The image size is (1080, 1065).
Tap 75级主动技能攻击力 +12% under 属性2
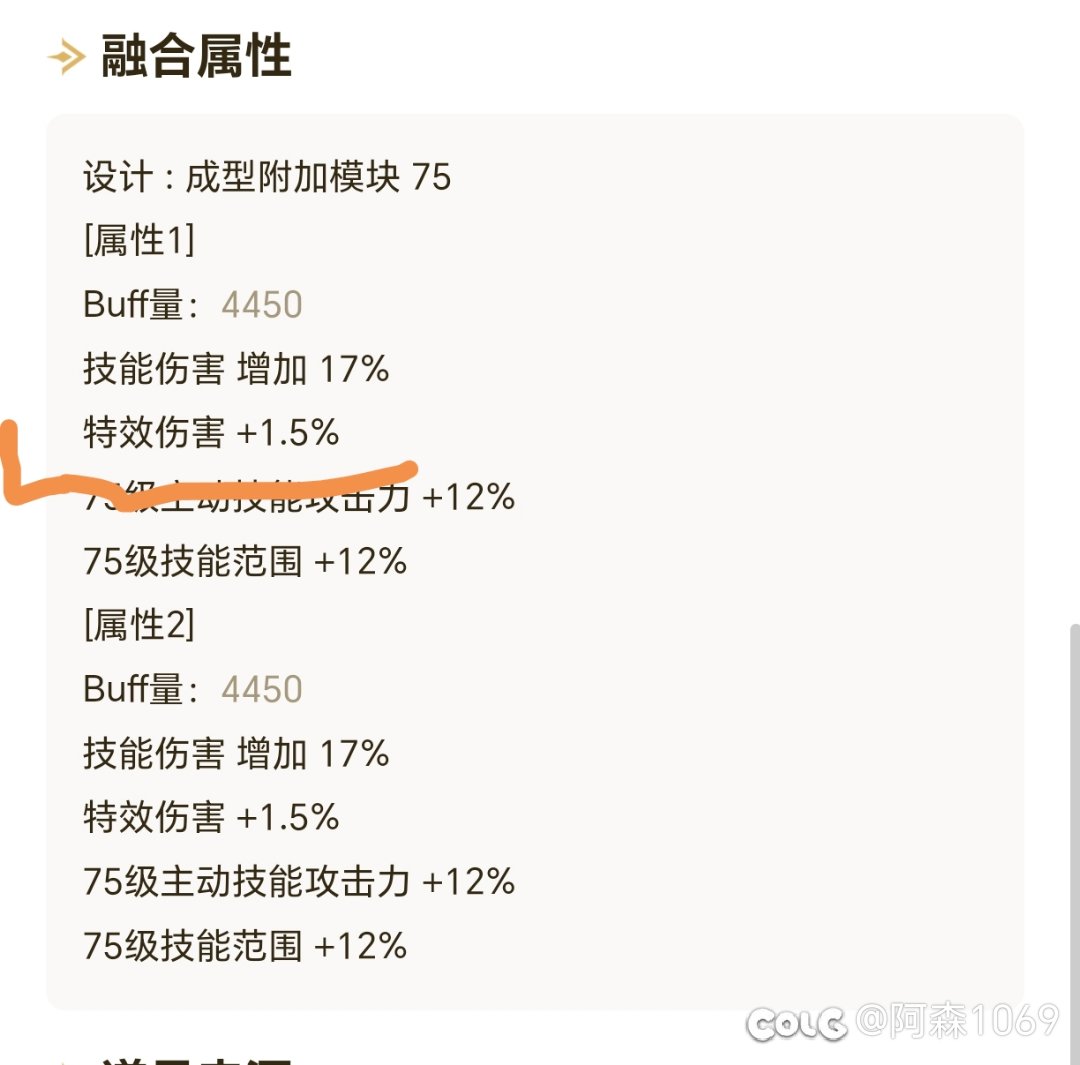299,881
